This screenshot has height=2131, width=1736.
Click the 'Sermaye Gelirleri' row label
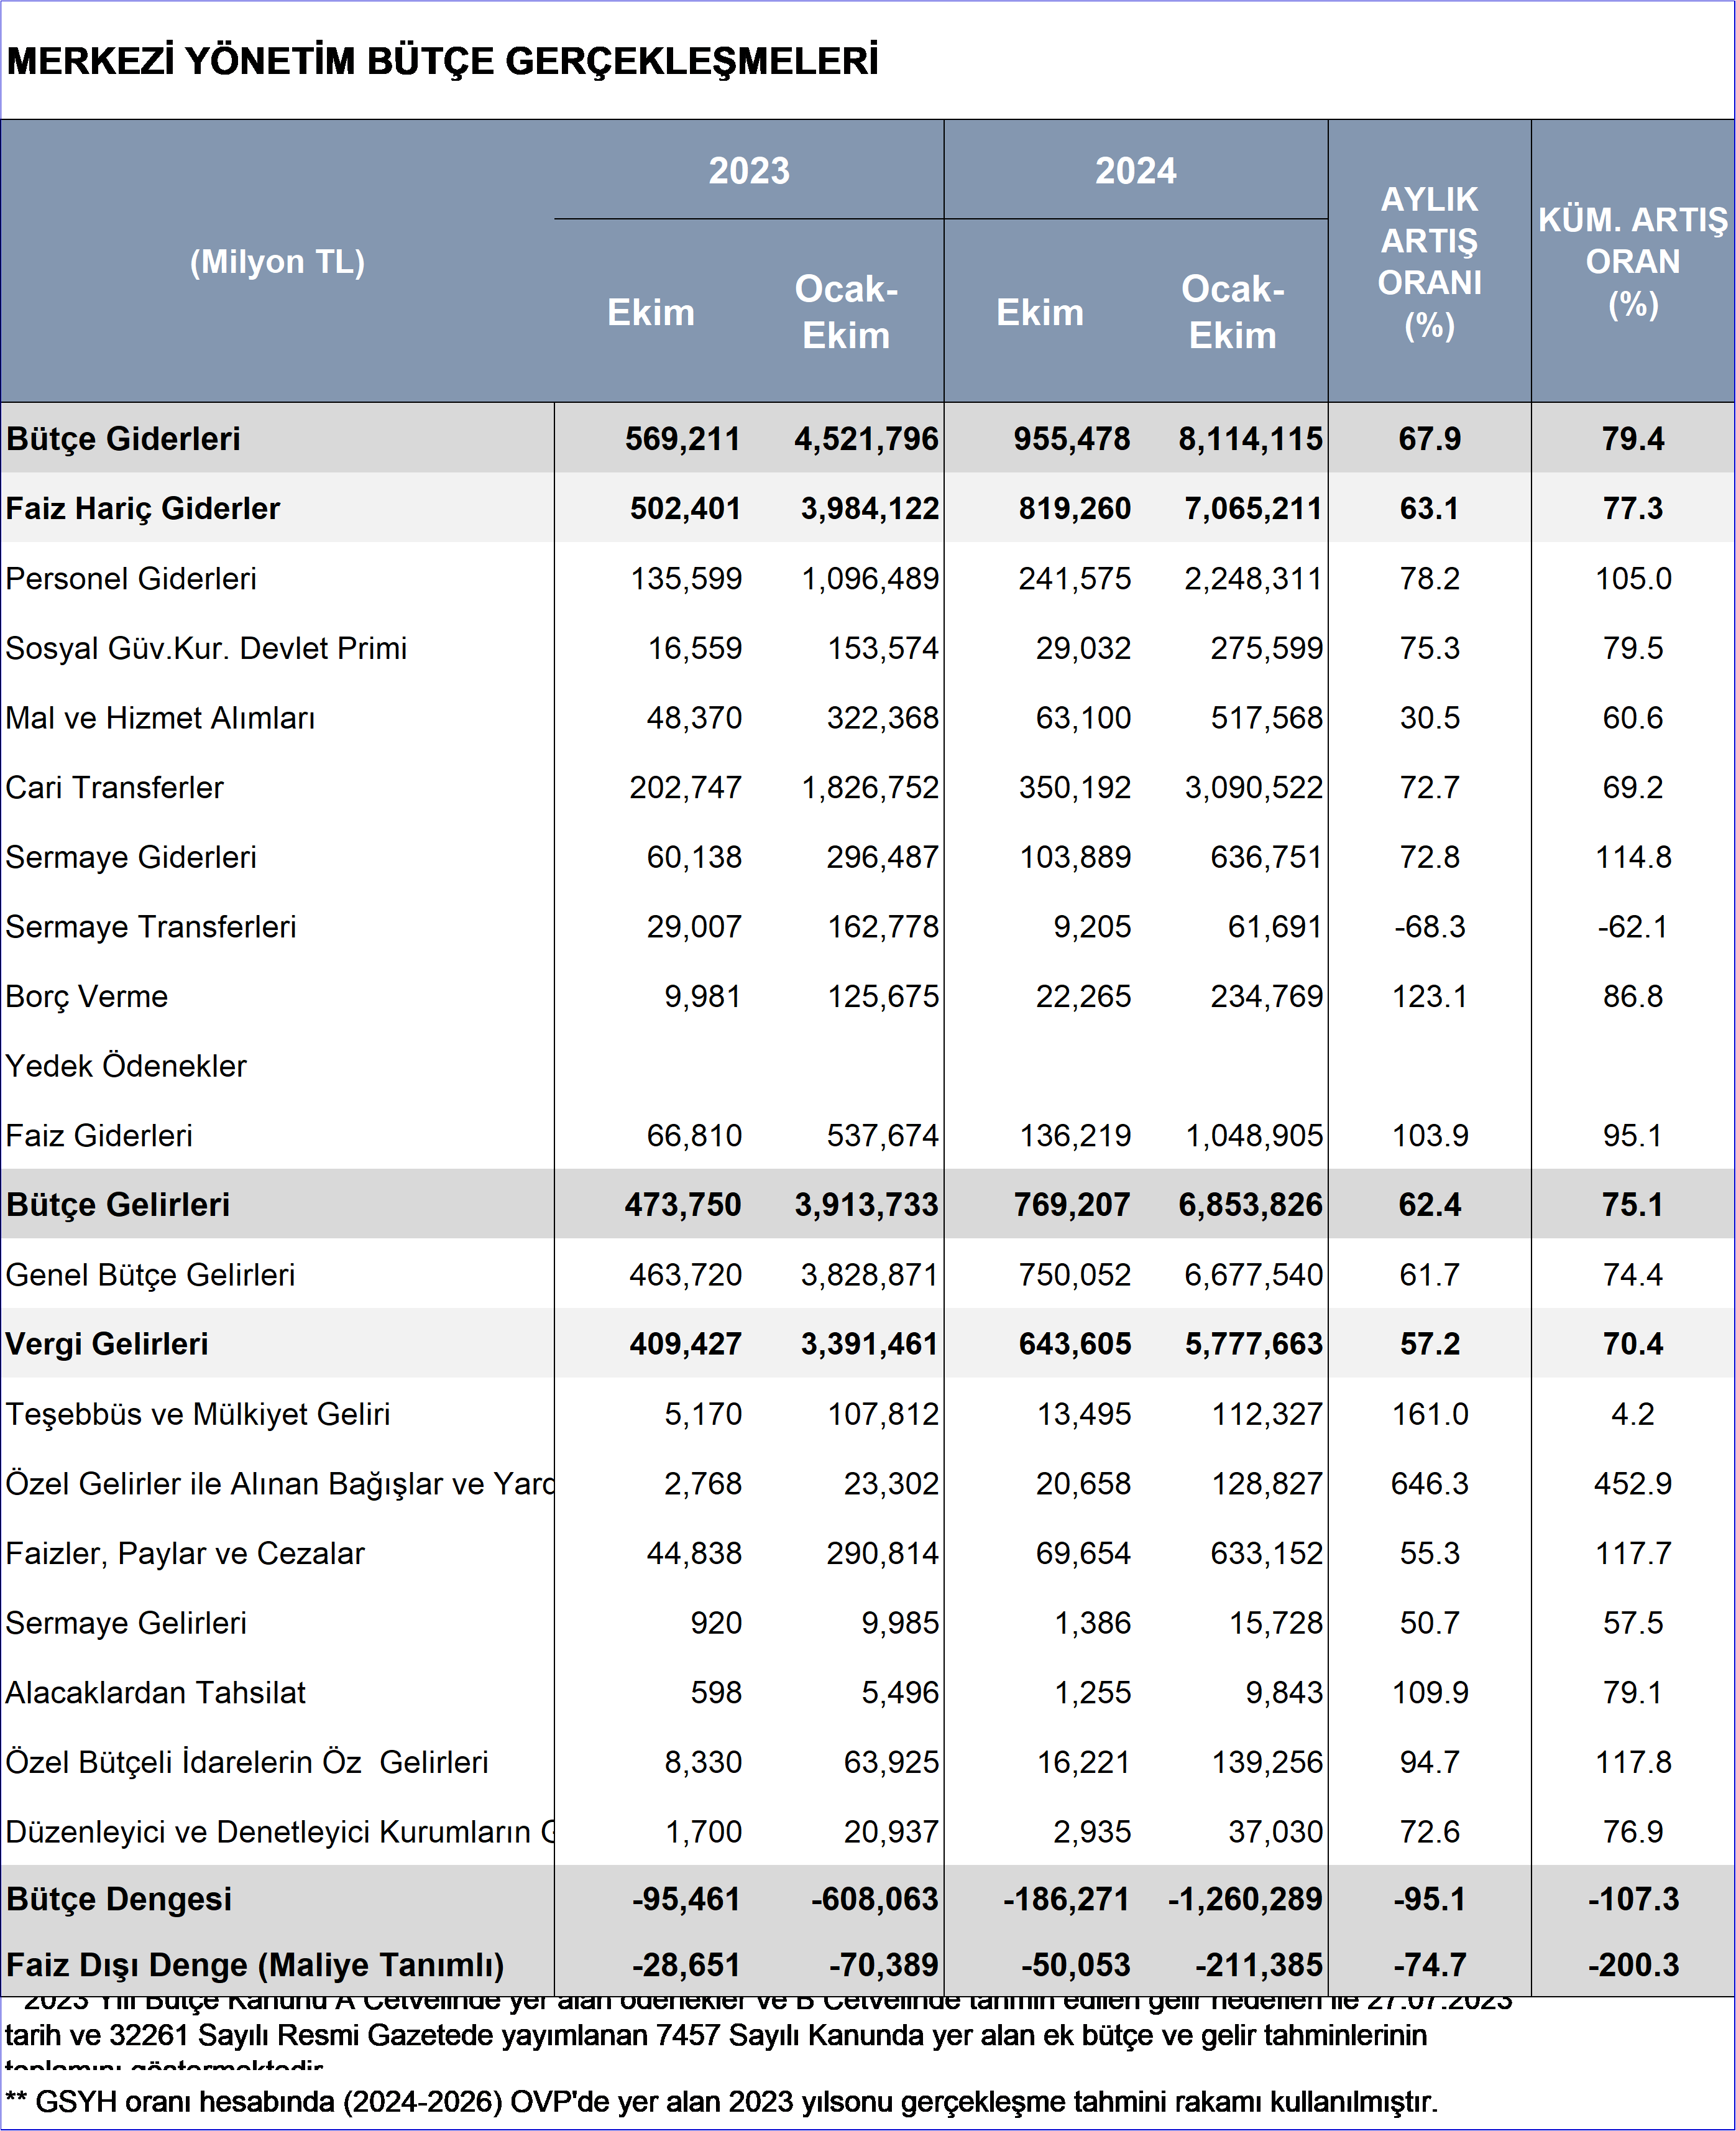[126, 1622]
